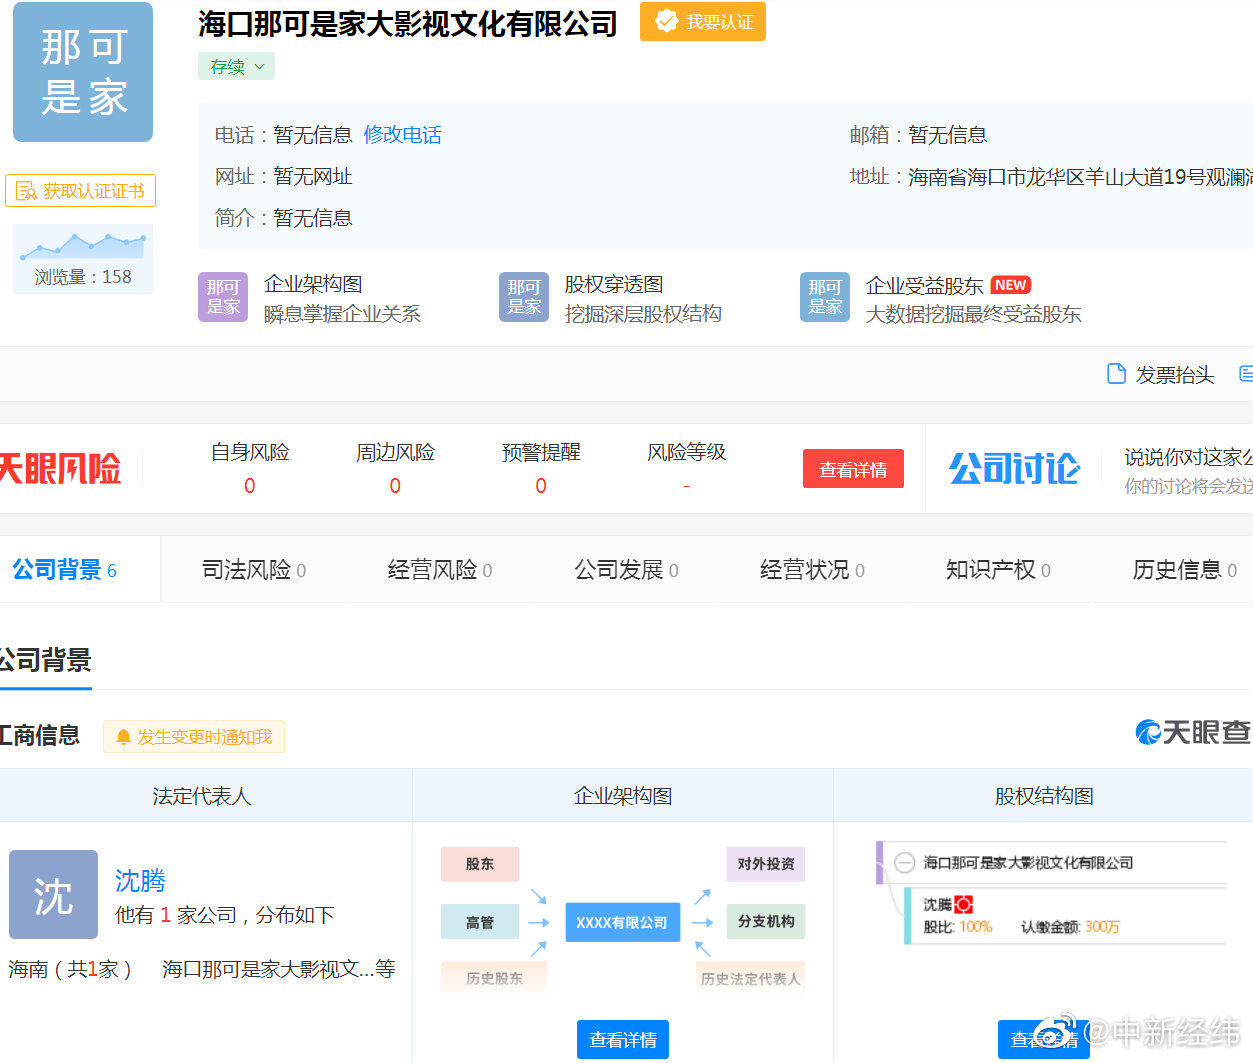Click the 天眼查 logo
Screen dimensions: 1253x1063
point(1192,733)
